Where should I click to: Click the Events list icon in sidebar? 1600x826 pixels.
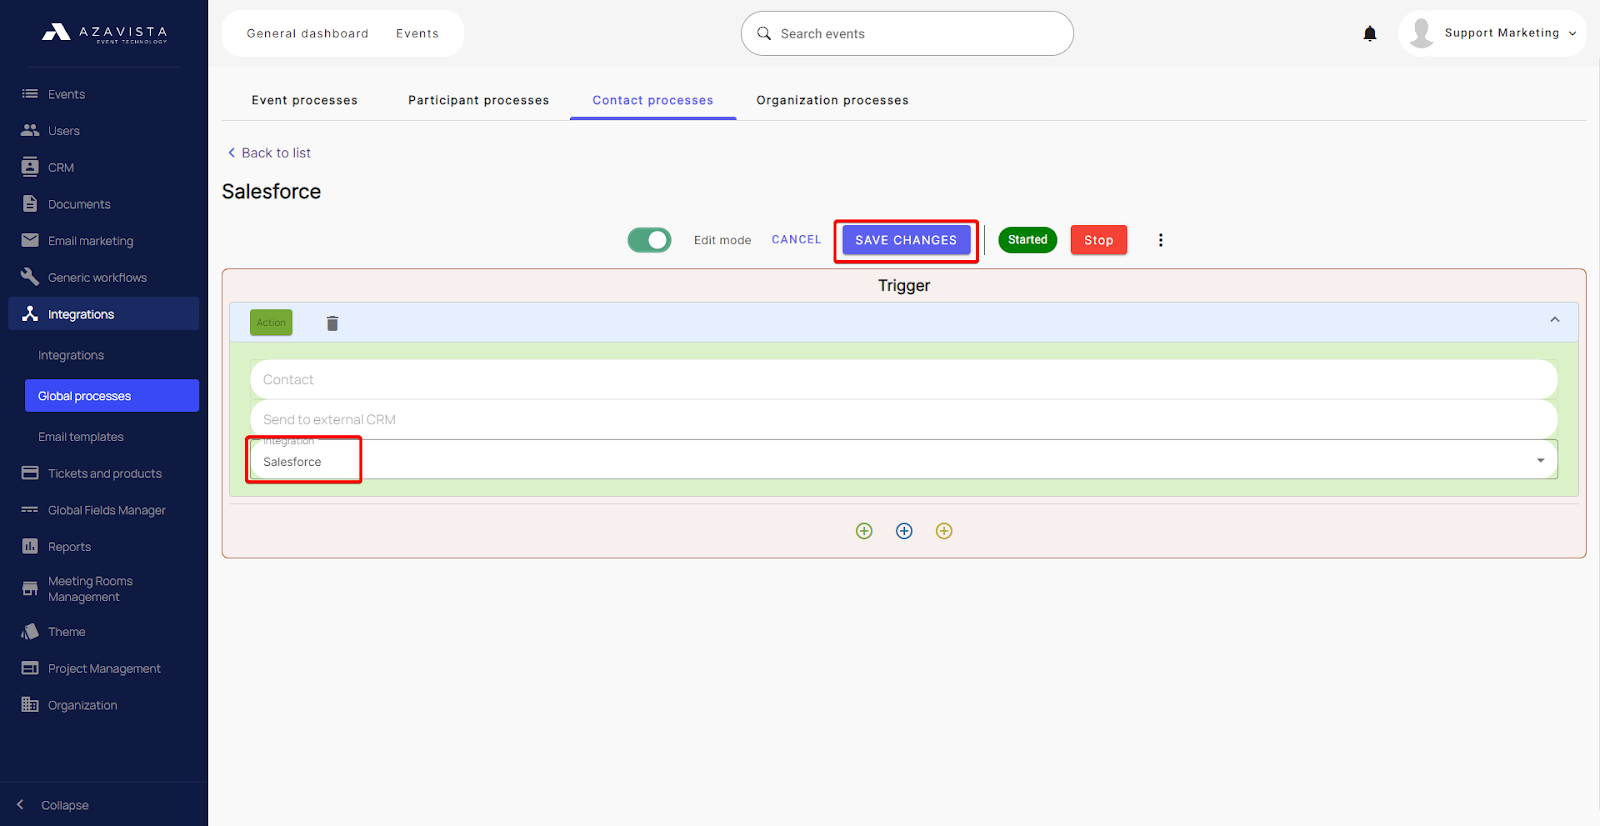click(30, 94)
